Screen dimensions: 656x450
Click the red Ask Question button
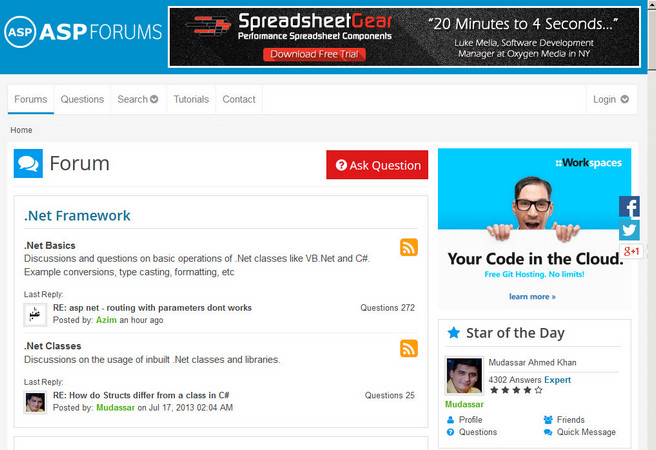click(377, 165)
